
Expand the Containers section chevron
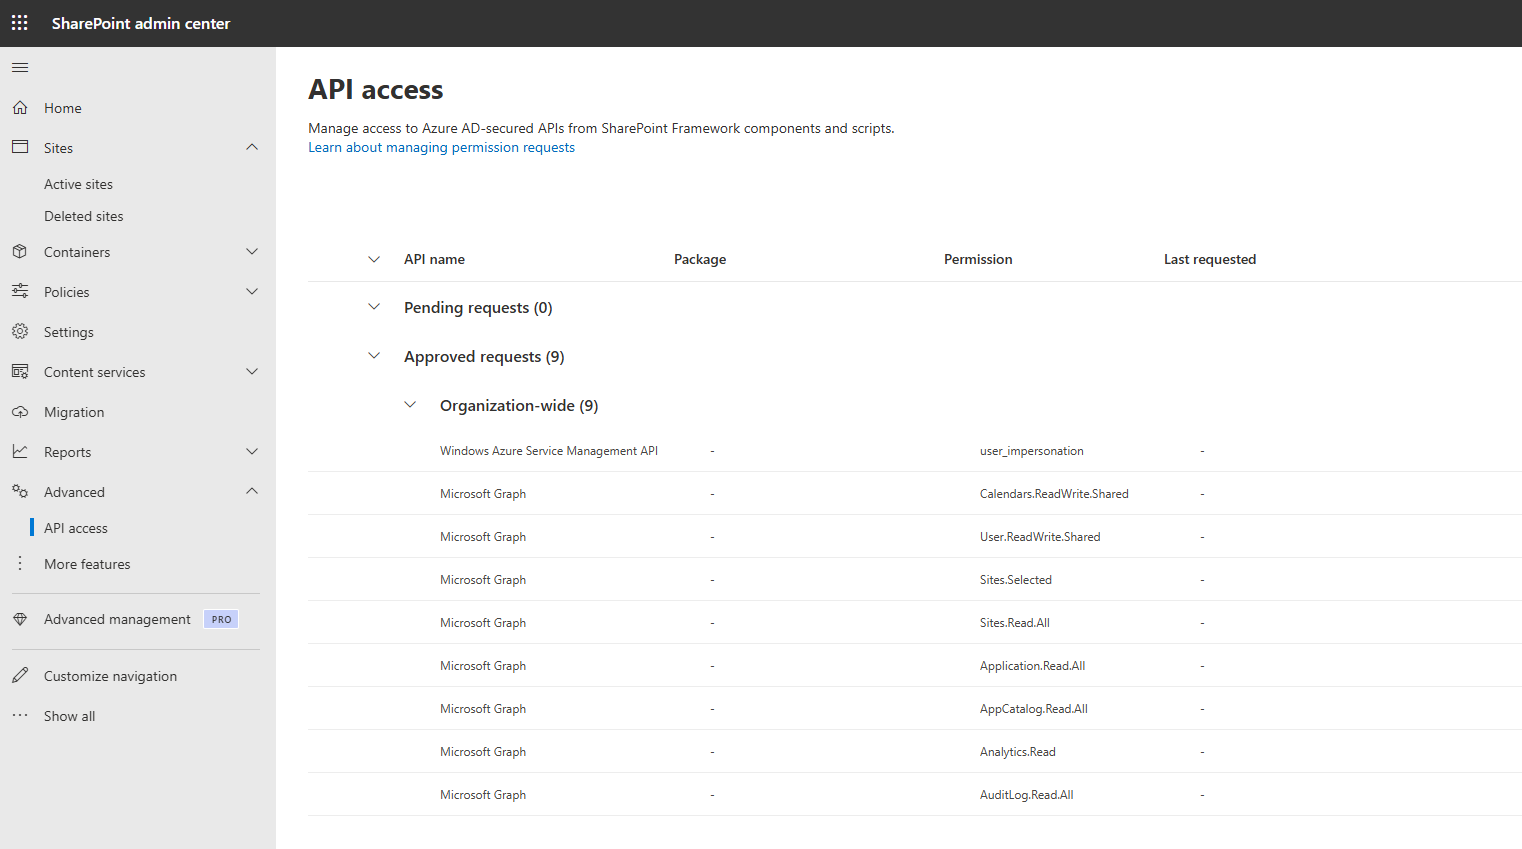[x=252, y=252]
